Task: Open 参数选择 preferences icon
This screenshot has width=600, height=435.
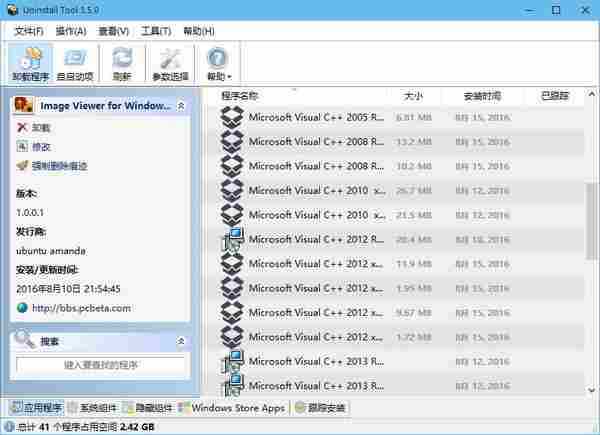Action: point(170,63)
